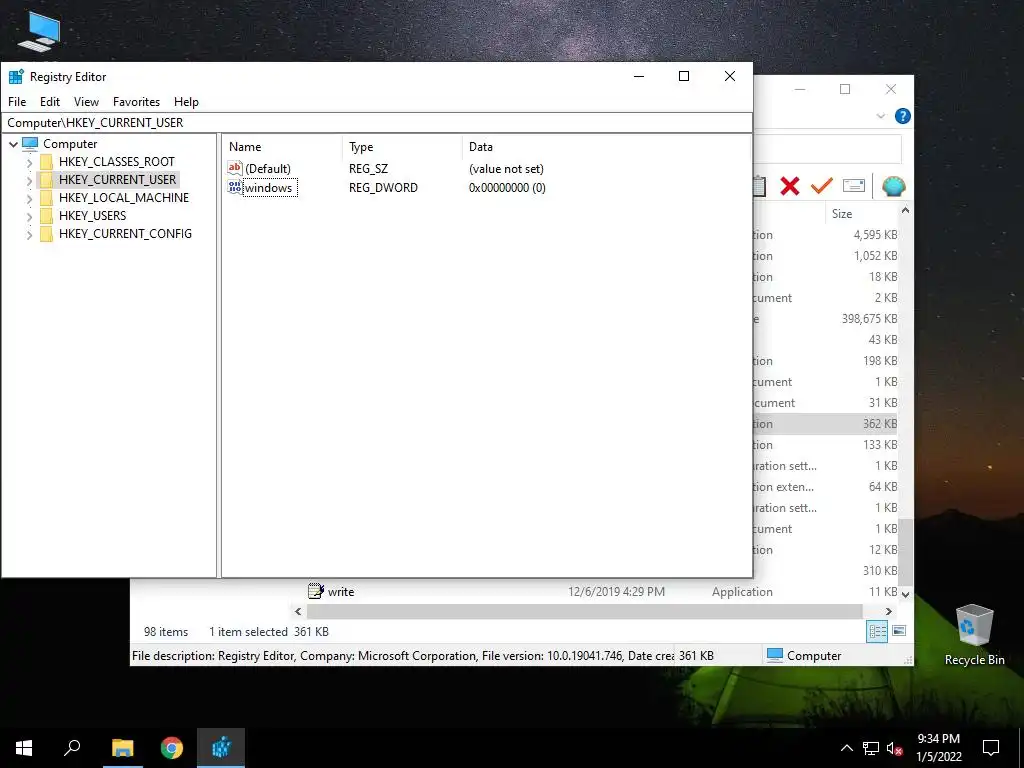Click the Registry Editor title bar icon

(x=16, y=76)
